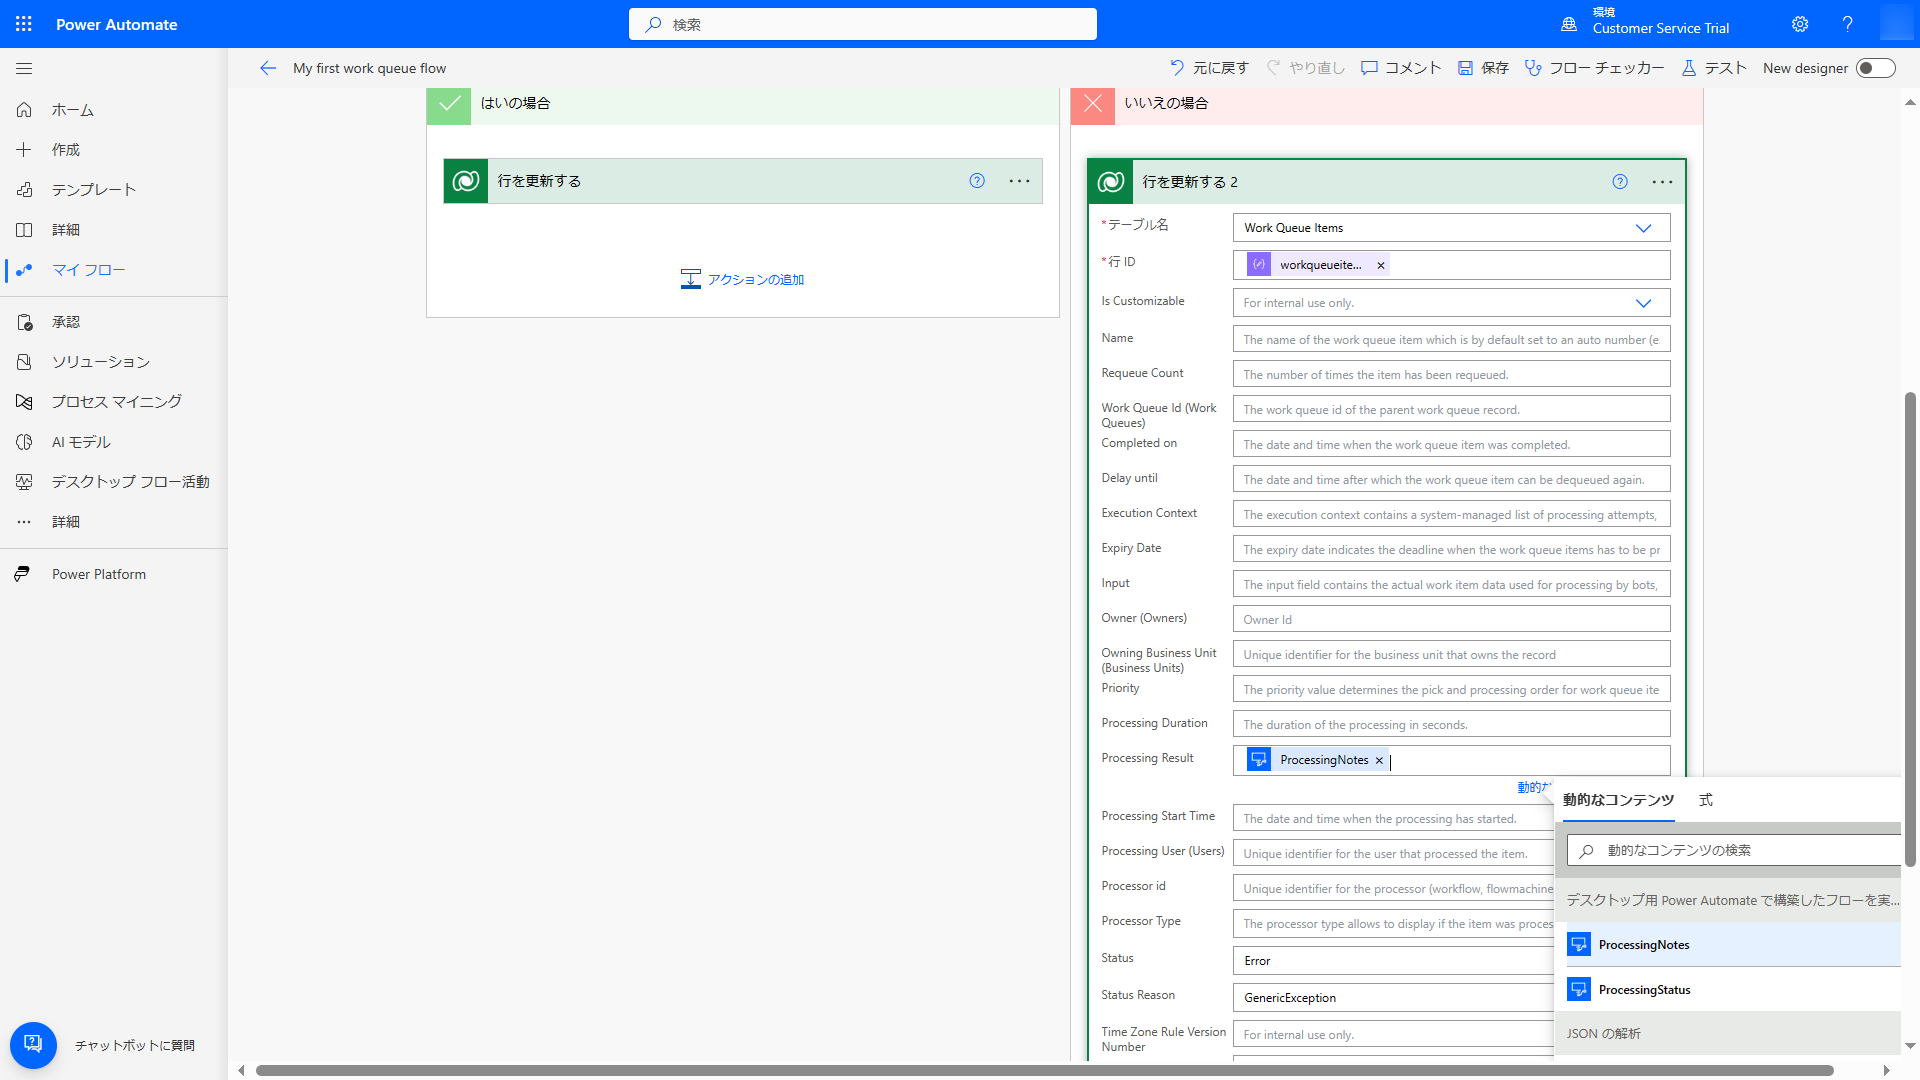This screenshot has width=1920, height=1080.
Task: Click the Requeue Count input field
Action: tap(1451, 375)
